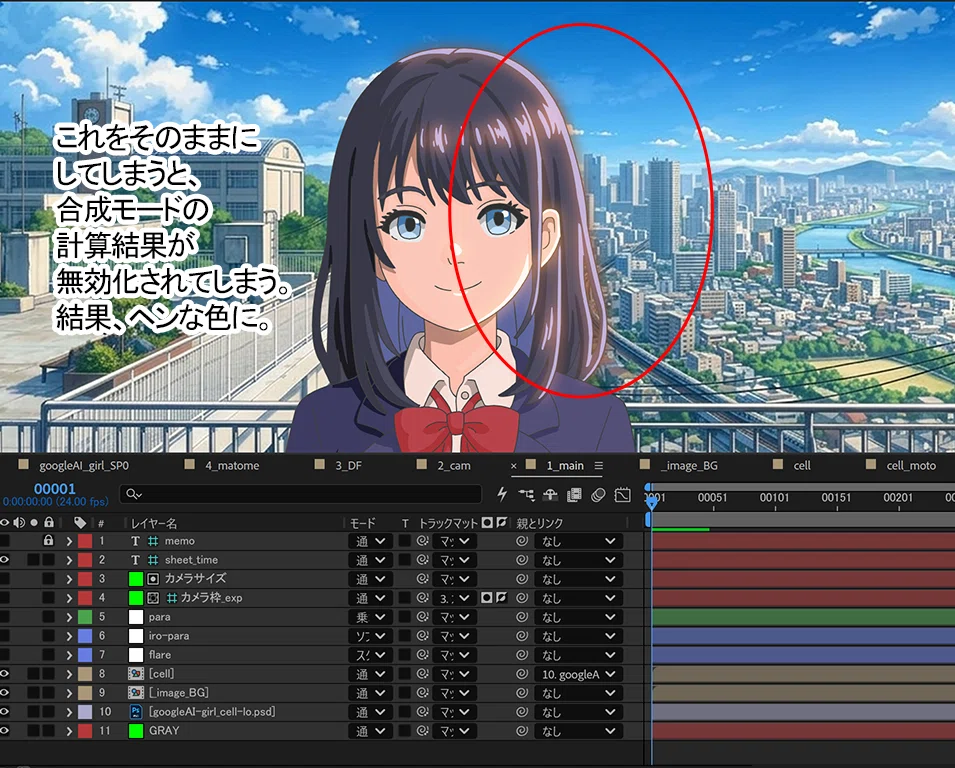This screenshot has width=955, height=768.
Task: Click the lock column header icon
Action: (x=49, y=523)
